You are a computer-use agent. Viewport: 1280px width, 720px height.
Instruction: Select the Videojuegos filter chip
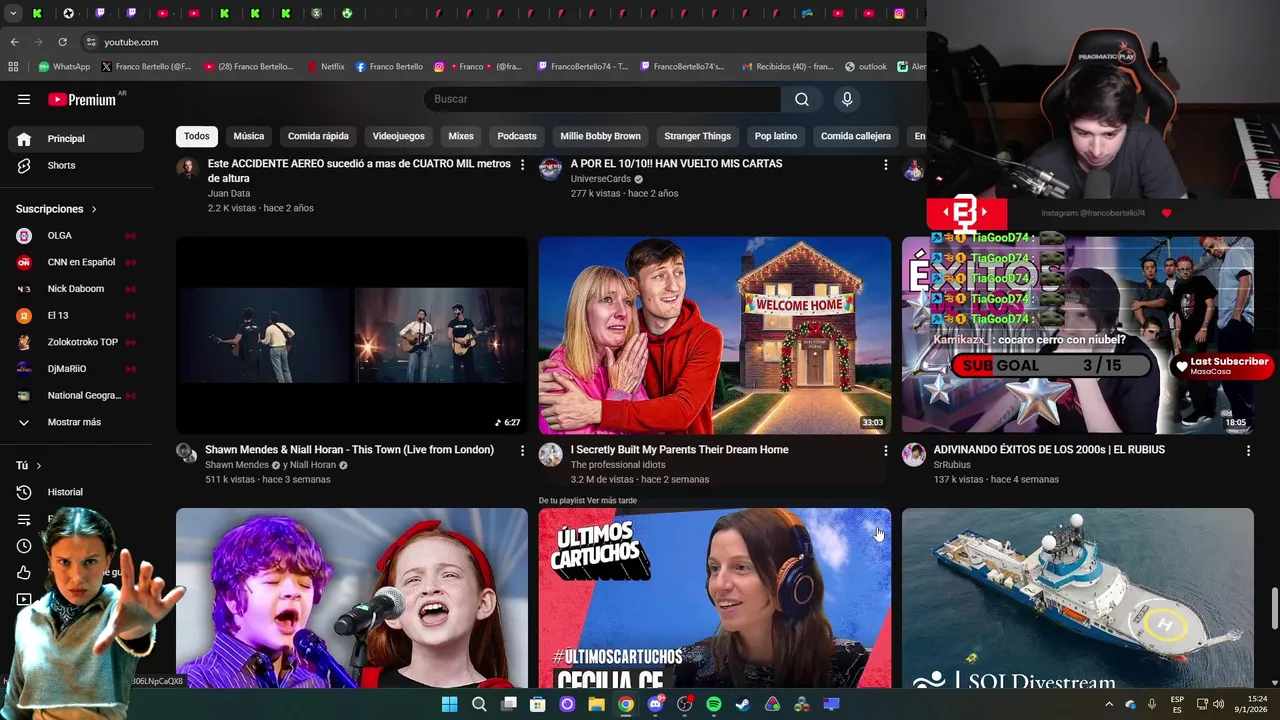tap(398, 136)
